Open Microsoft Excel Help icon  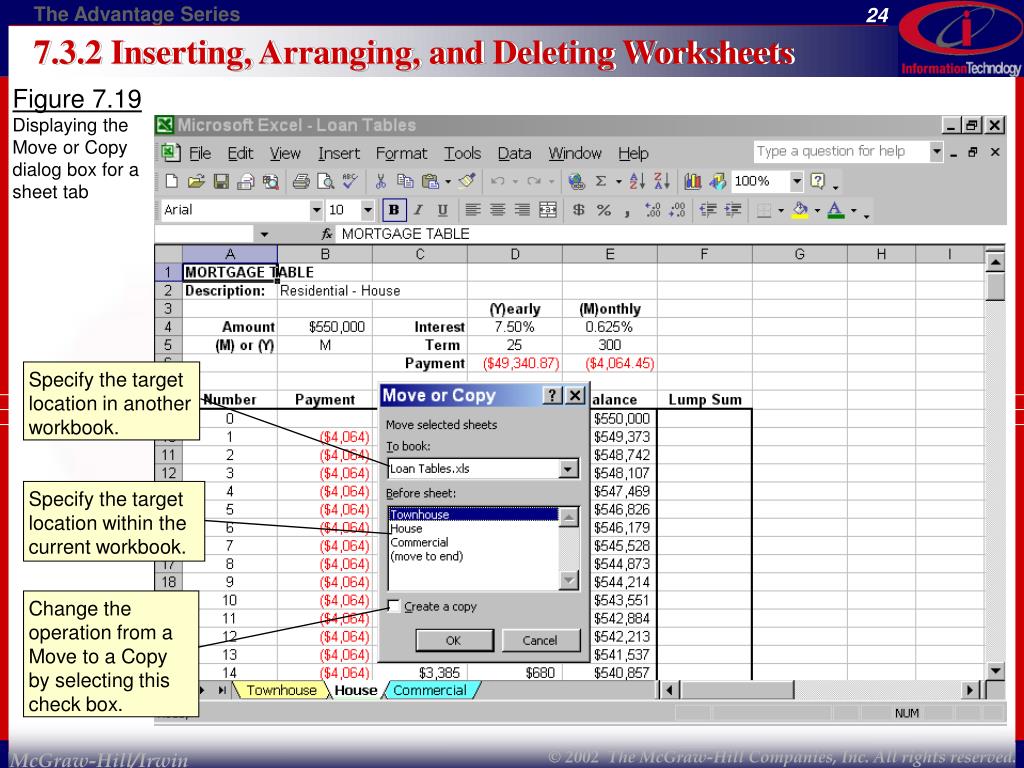coord(818,182)
